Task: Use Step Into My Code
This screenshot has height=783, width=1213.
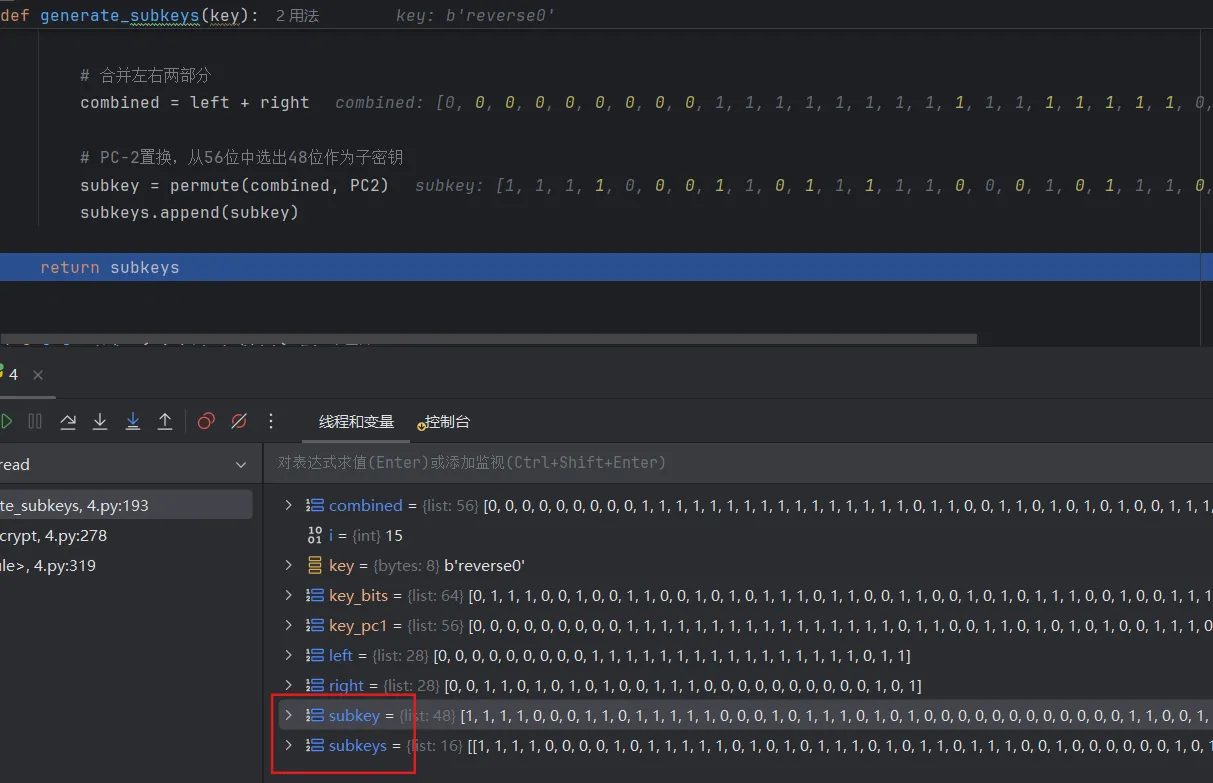Action: [x=133, y=421]
